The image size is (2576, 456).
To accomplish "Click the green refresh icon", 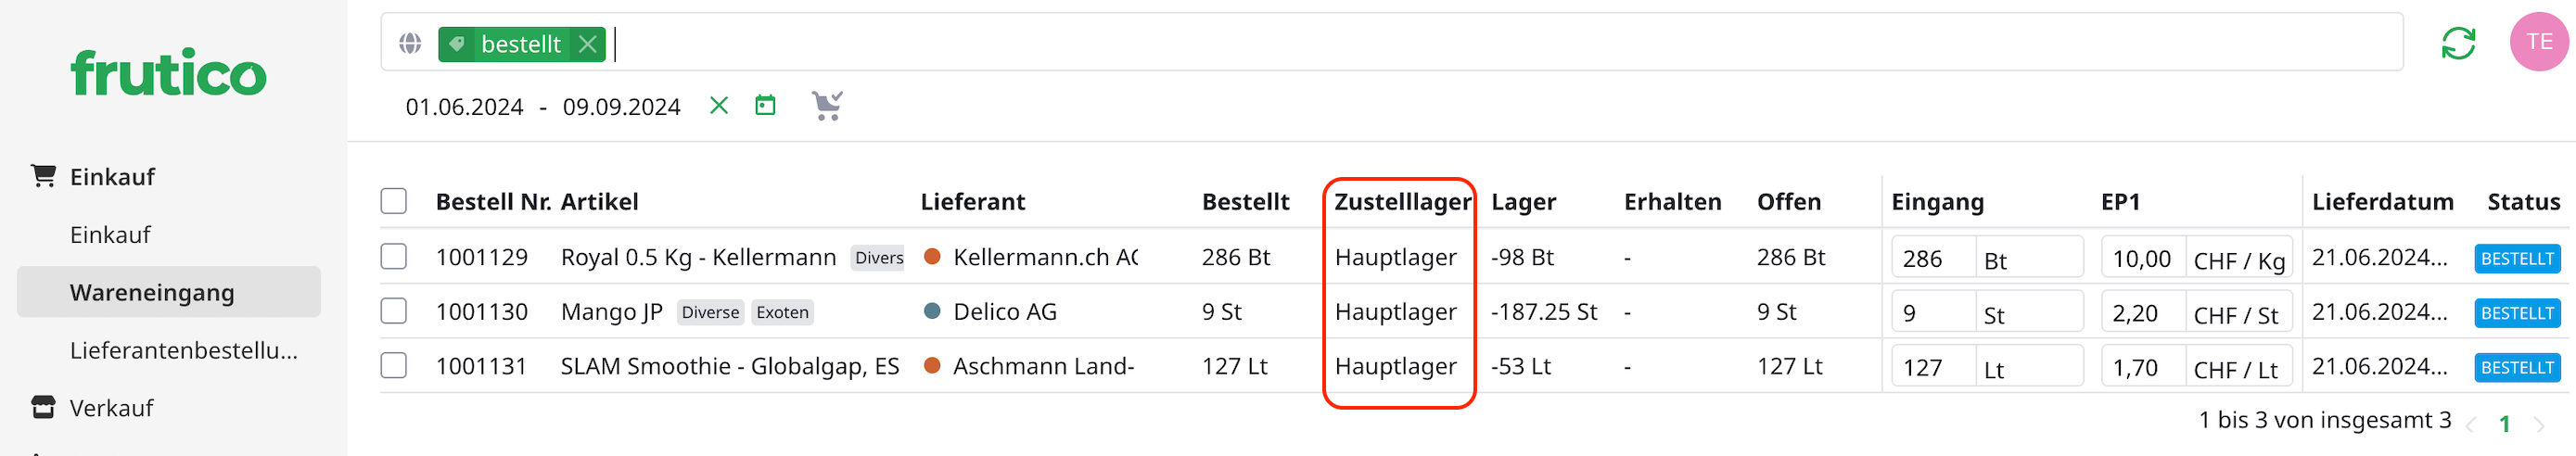I will [2457, 43].
